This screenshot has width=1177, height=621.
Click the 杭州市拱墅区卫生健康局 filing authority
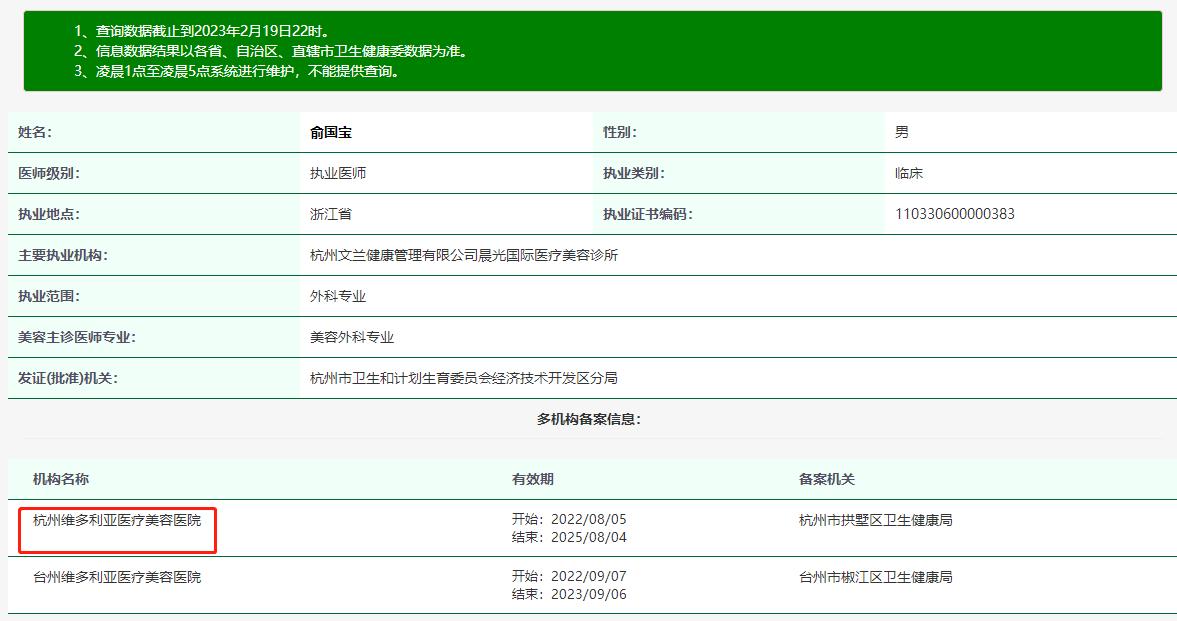tap(875, 520)
